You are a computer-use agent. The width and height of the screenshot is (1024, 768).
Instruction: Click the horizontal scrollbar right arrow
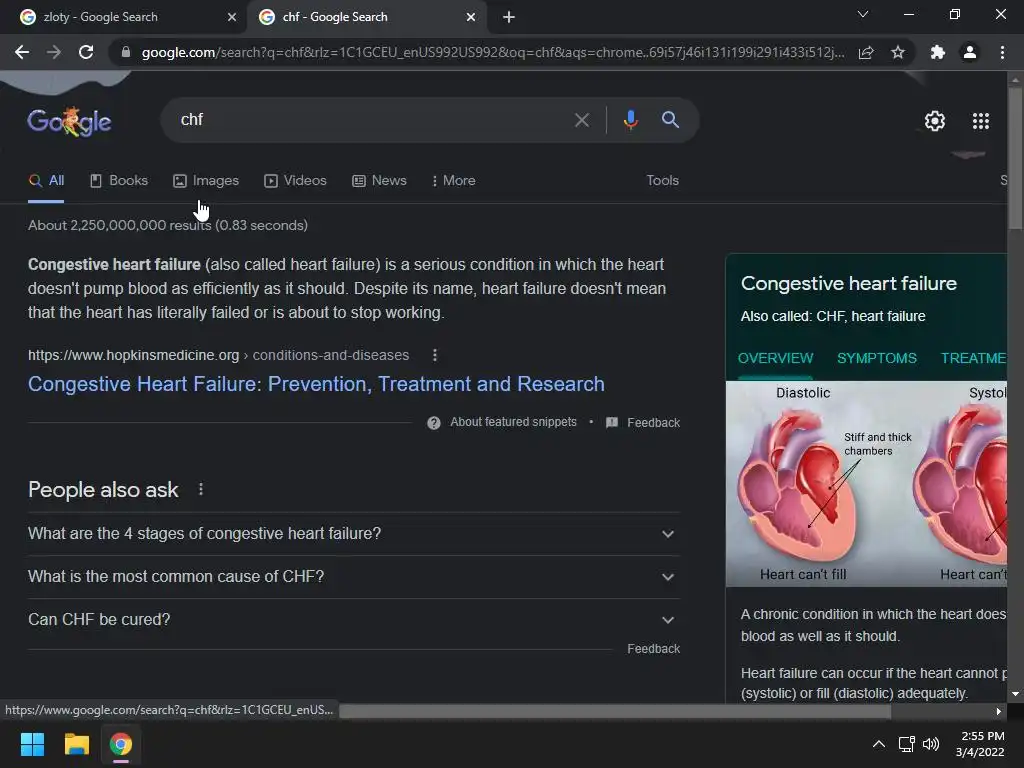coord(999,711)
